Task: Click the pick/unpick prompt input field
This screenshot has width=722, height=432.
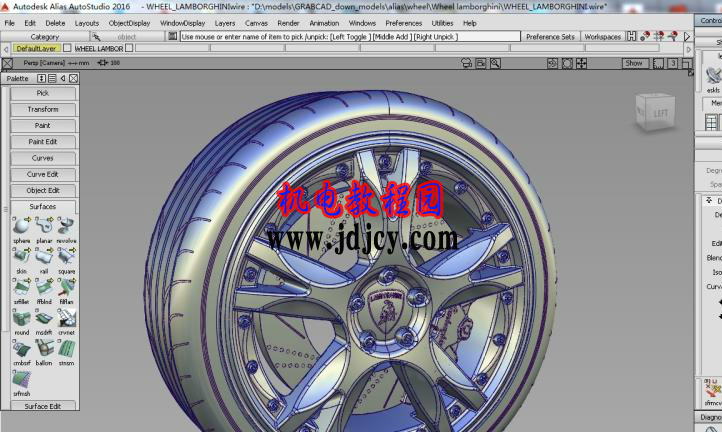Action: 350,37
